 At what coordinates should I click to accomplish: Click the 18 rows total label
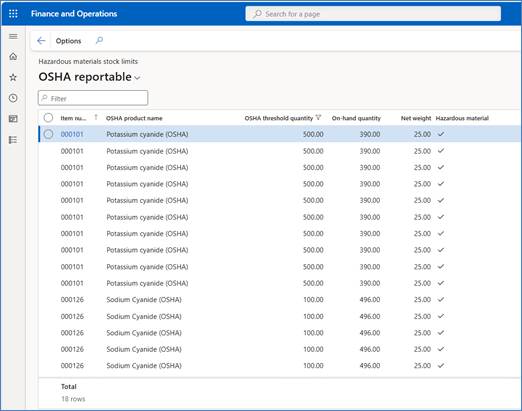(73, 399)
